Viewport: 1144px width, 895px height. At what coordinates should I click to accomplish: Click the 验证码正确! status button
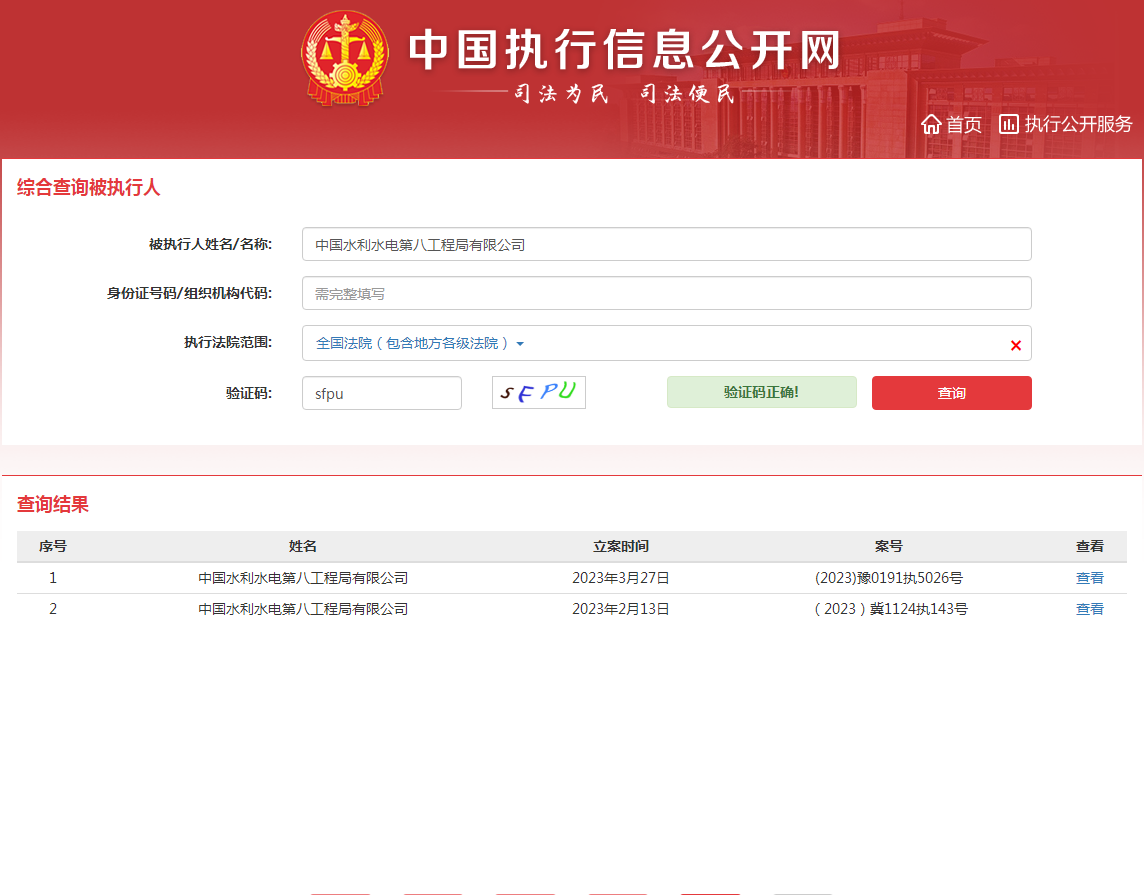pyautogui.click(x=762, y=392)
